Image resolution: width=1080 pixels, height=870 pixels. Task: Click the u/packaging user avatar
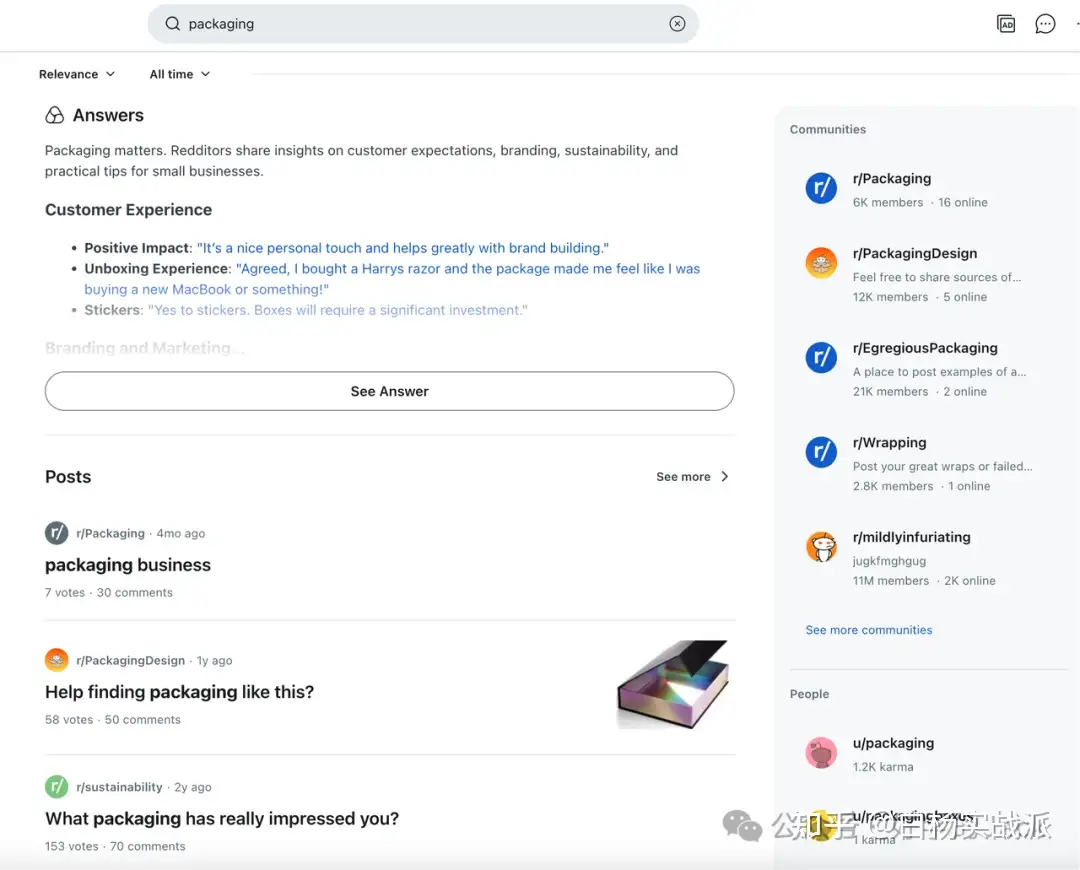821,753
